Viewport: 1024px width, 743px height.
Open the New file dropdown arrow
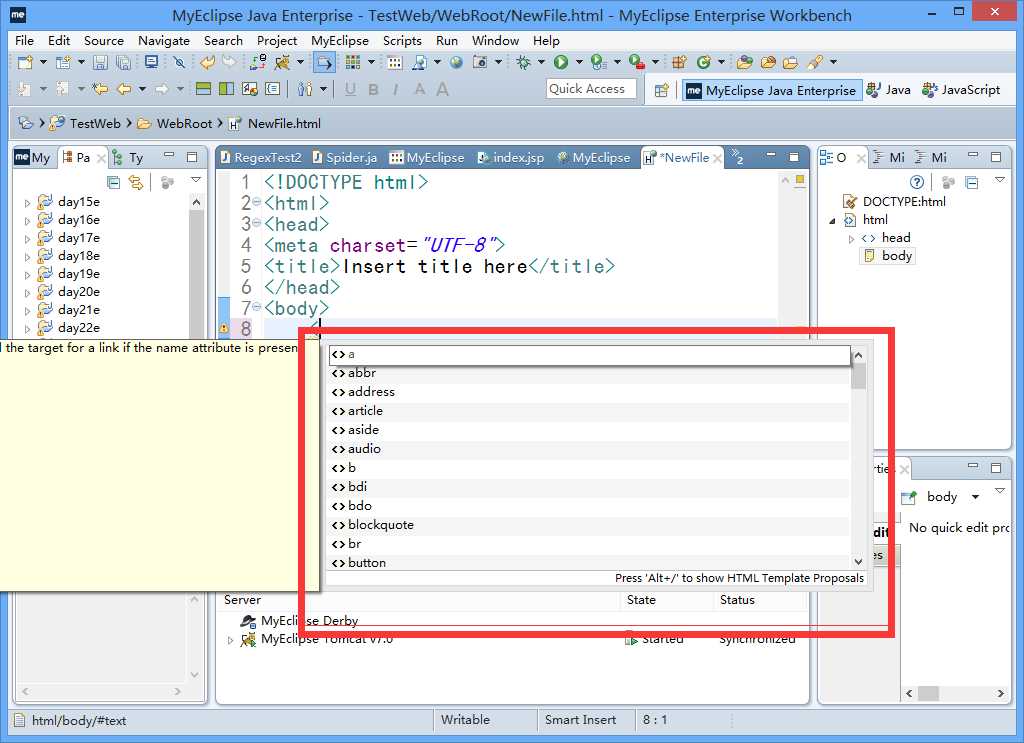coord(43,62)
